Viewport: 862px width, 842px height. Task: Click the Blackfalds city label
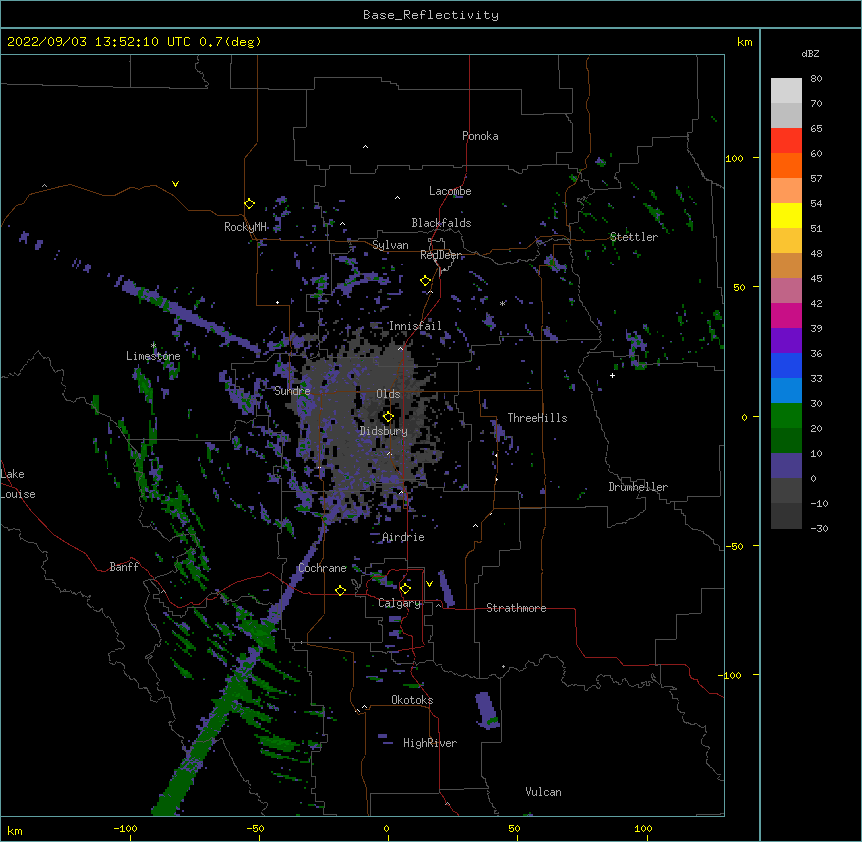[441, 223]
